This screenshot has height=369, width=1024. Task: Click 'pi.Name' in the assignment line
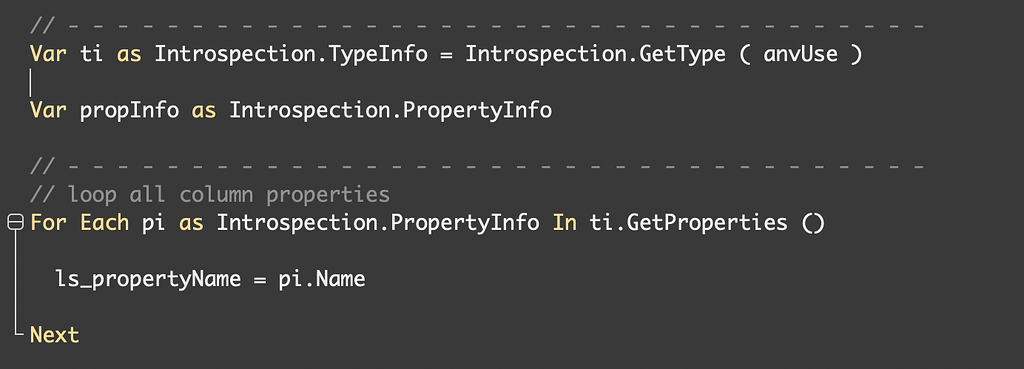pos(322,280)
